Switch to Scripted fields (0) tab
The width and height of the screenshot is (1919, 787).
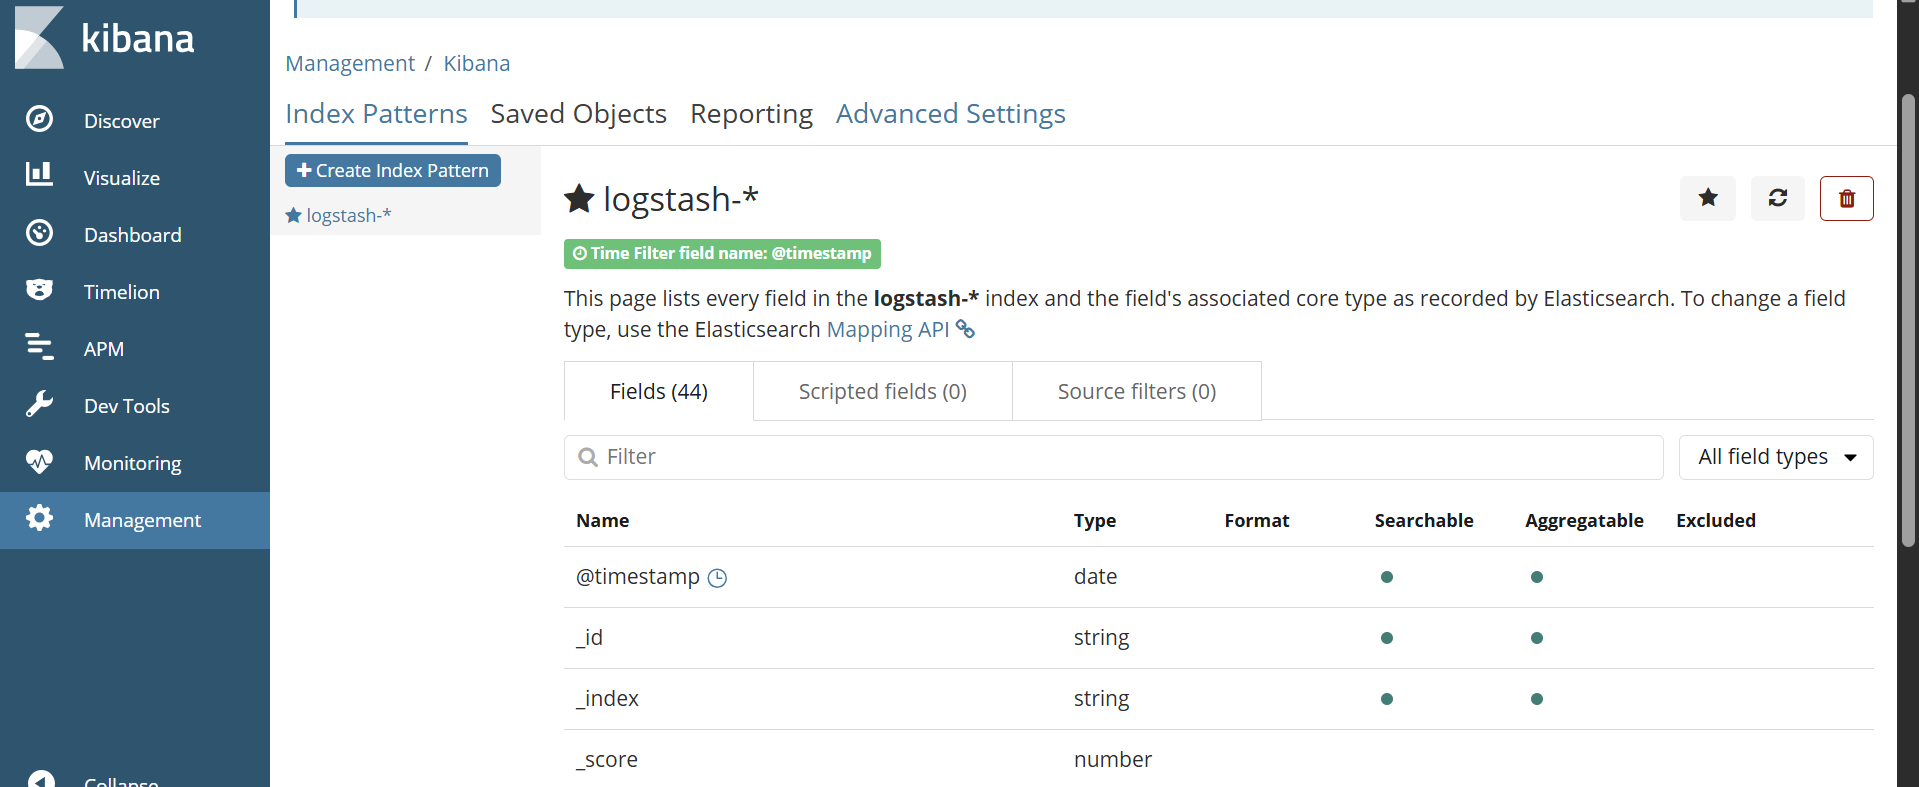(x=882, y=392)
